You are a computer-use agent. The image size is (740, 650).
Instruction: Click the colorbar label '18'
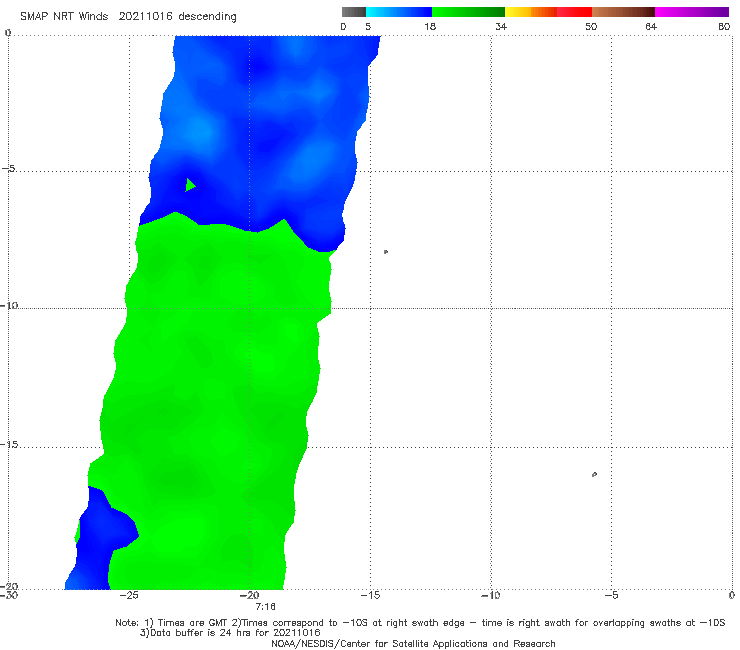tap(430, 26)
